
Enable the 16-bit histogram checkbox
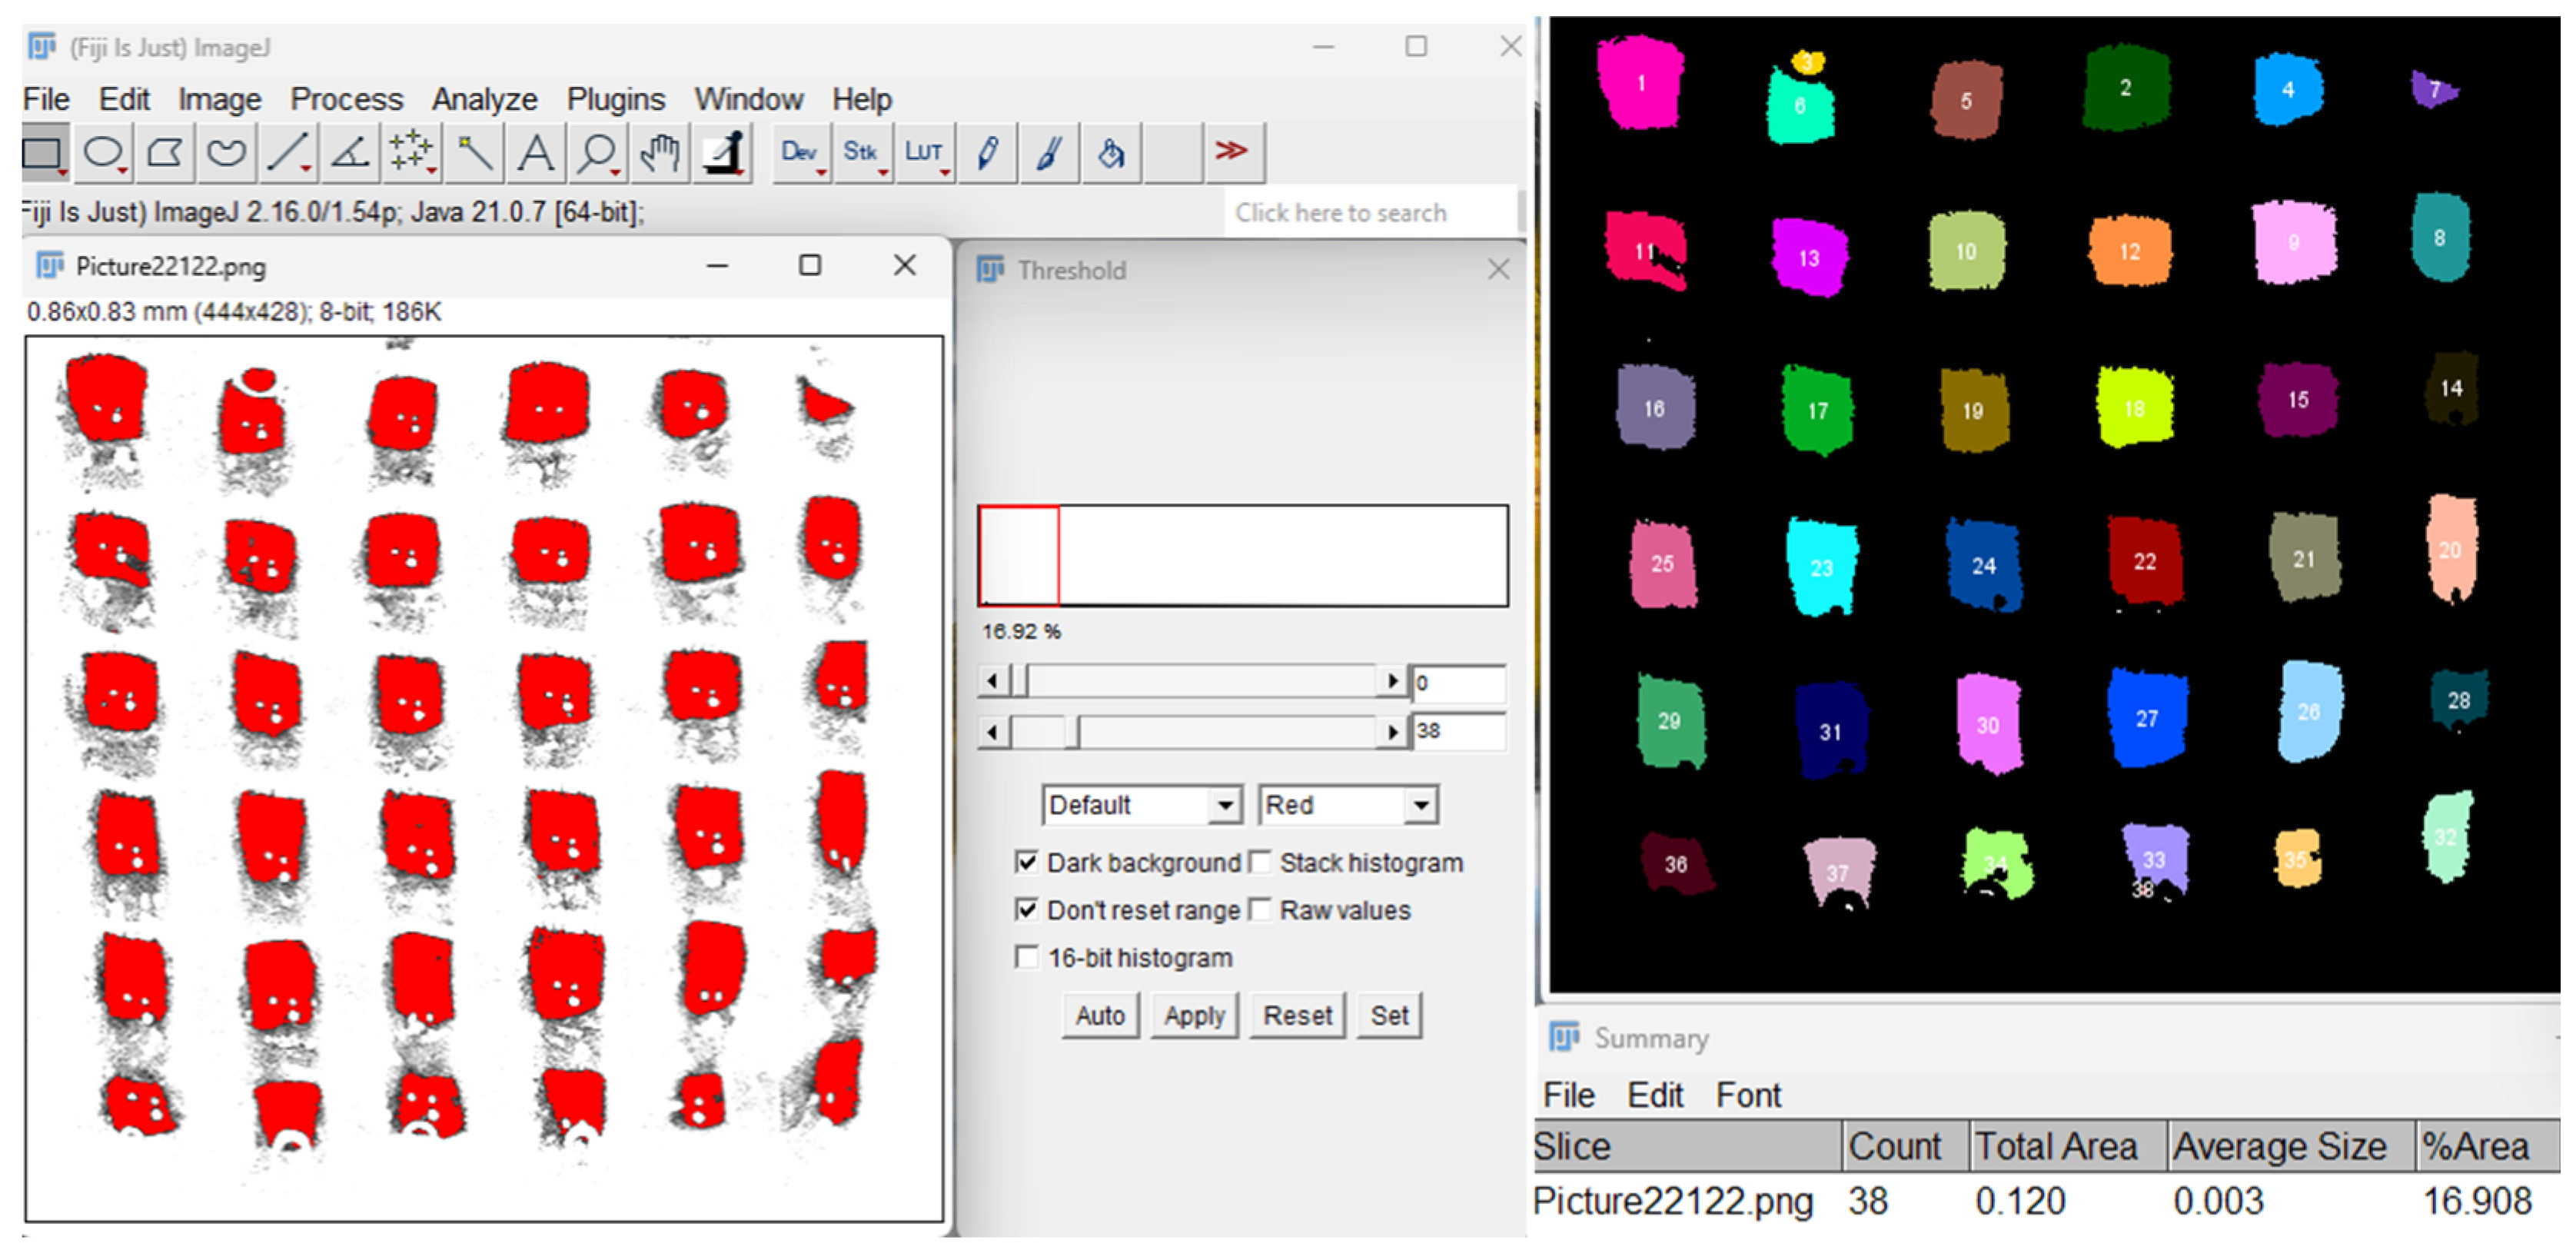click(1026, 957)
